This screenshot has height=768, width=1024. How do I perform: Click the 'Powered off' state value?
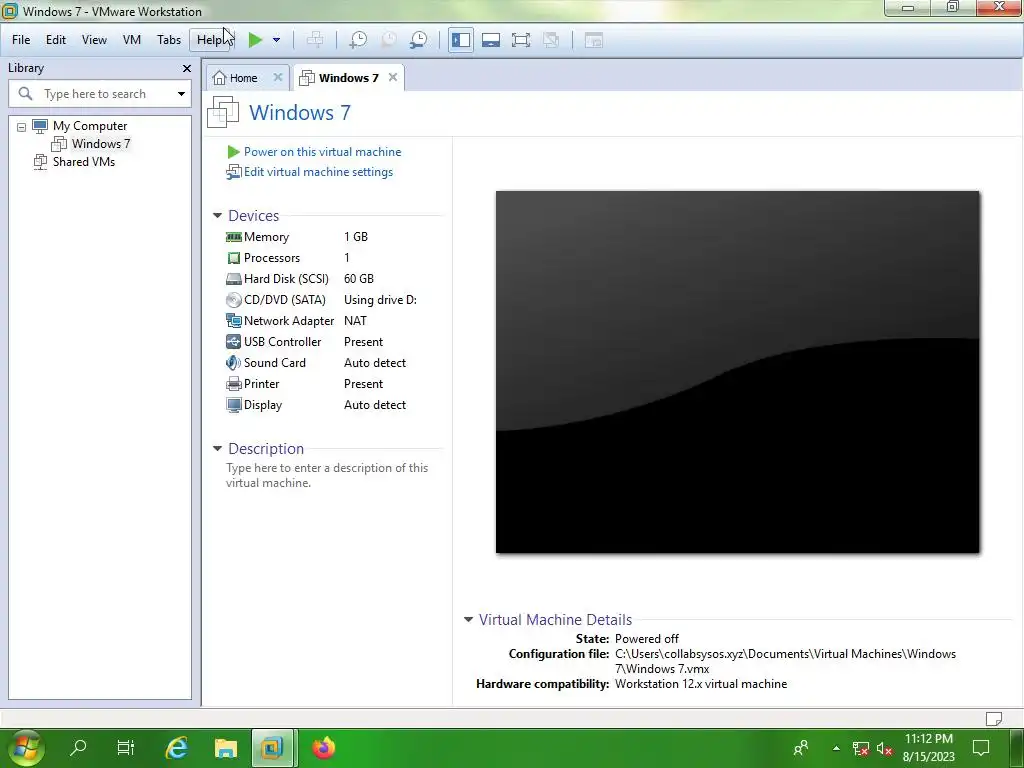(x=647, y=639)
